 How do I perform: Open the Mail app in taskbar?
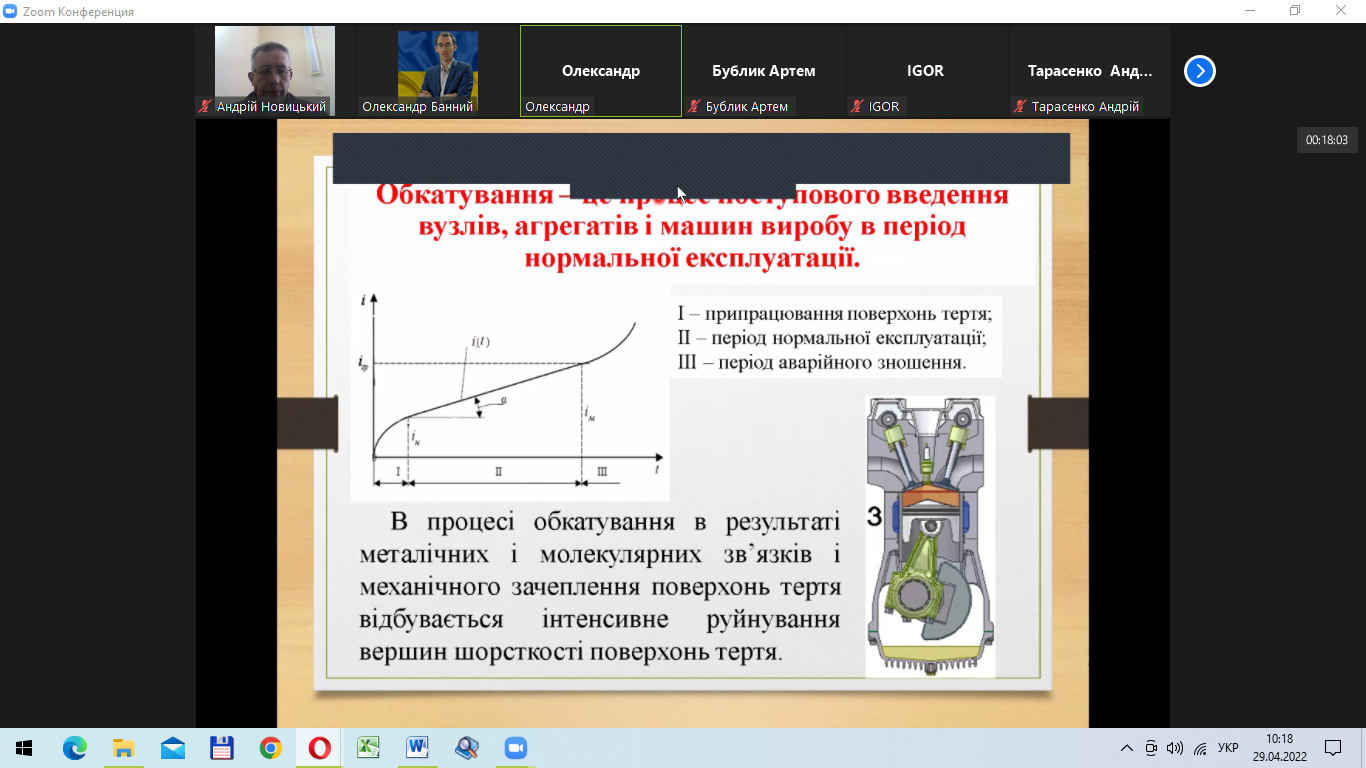[172, 748]
